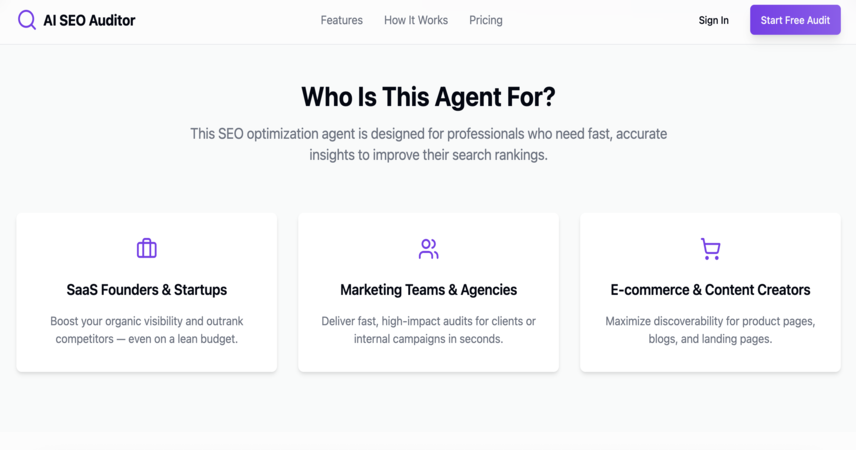Click the users icon for Marketing Teams
Viewport: 856px width, 450px height.
point(429,248)
